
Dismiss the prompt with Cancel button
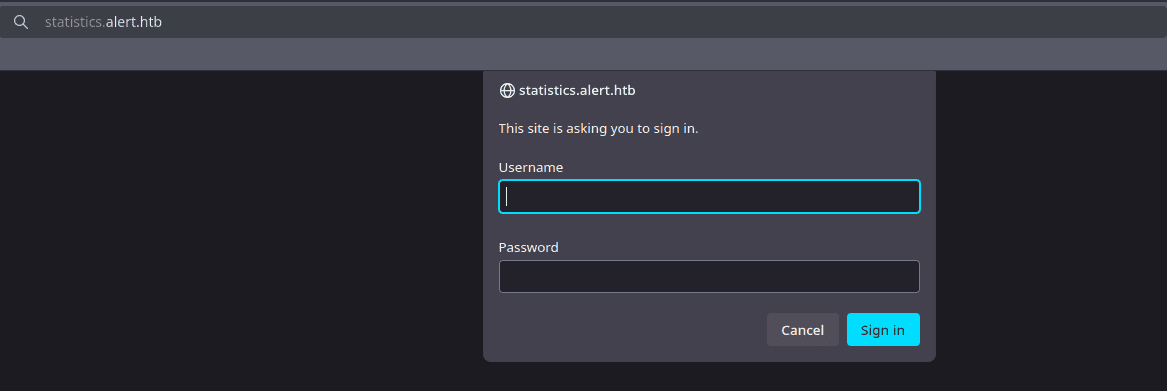coord(802,330)
